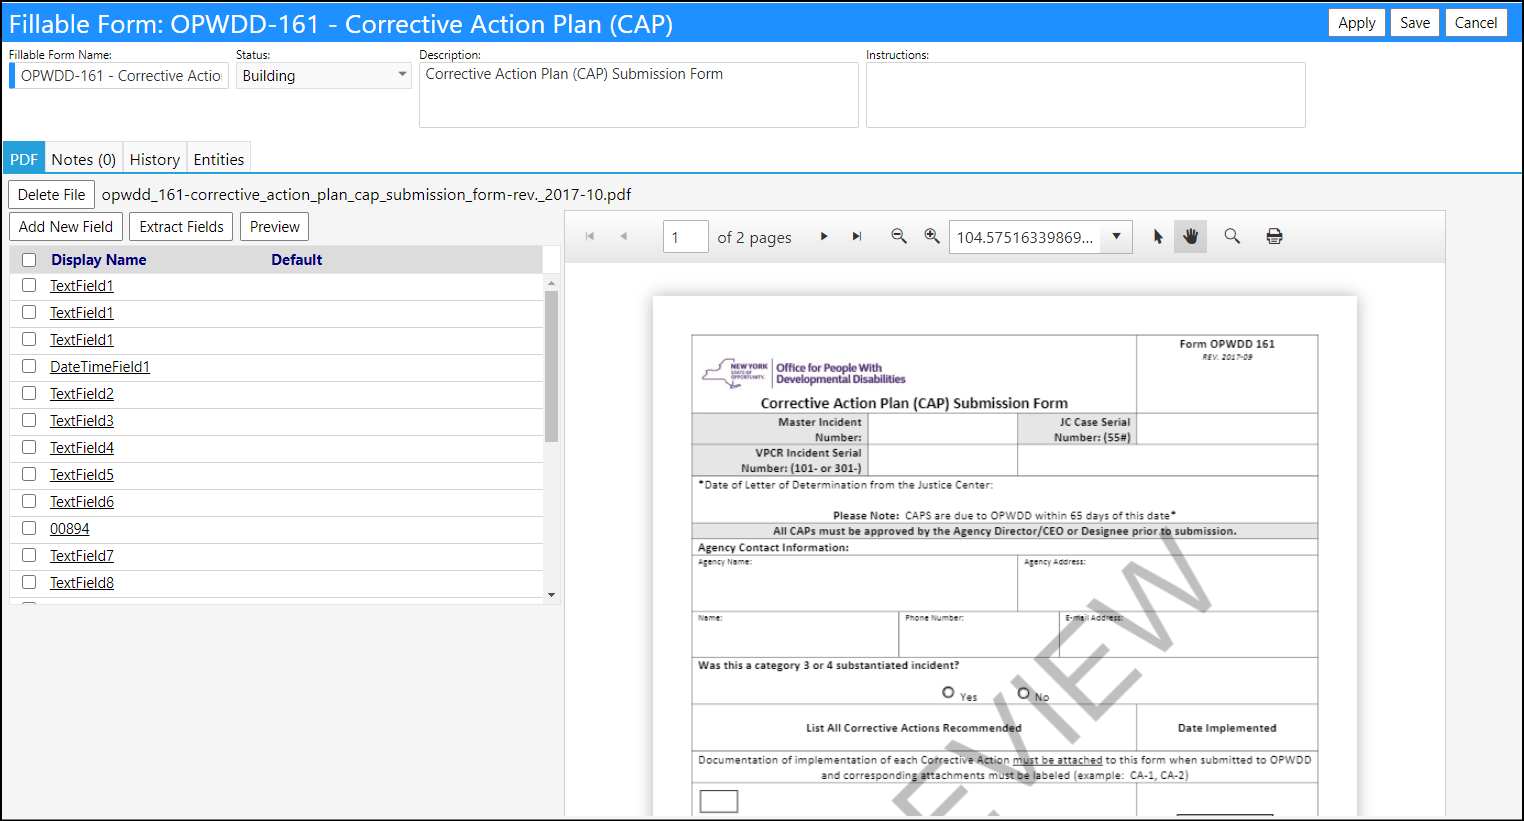Open the Status dropdown showing Building
The image size is (1524, 821).
pos(324,75)
